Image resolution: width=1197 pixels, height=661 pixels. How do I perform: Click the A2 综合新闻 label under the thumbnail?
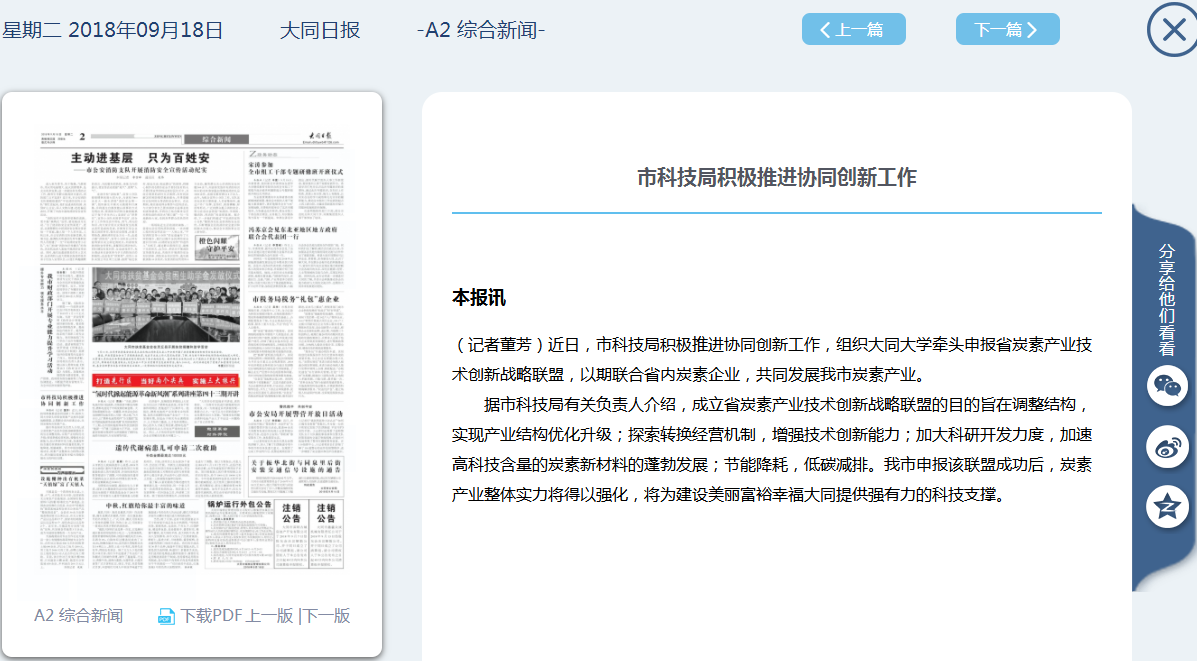[79, 615]
